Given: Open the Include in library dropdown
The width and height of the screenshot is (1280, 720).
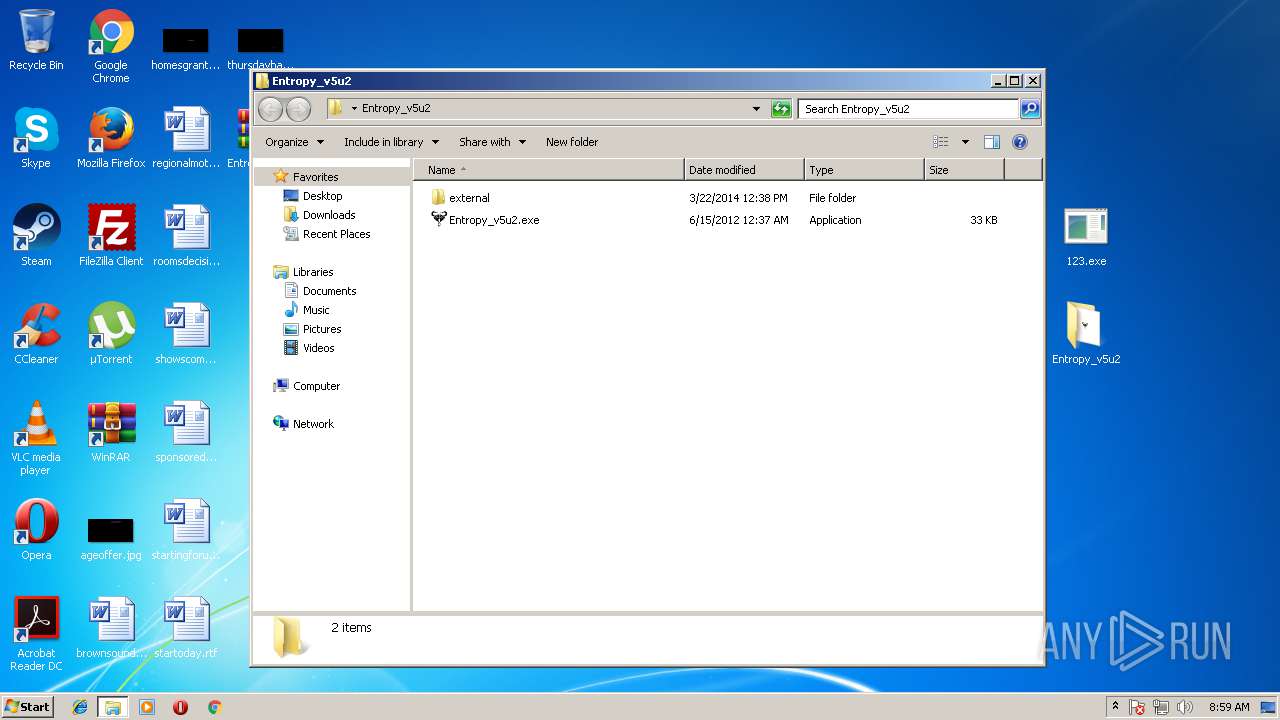Looking at the screenshot, I should tap(391, 142).
